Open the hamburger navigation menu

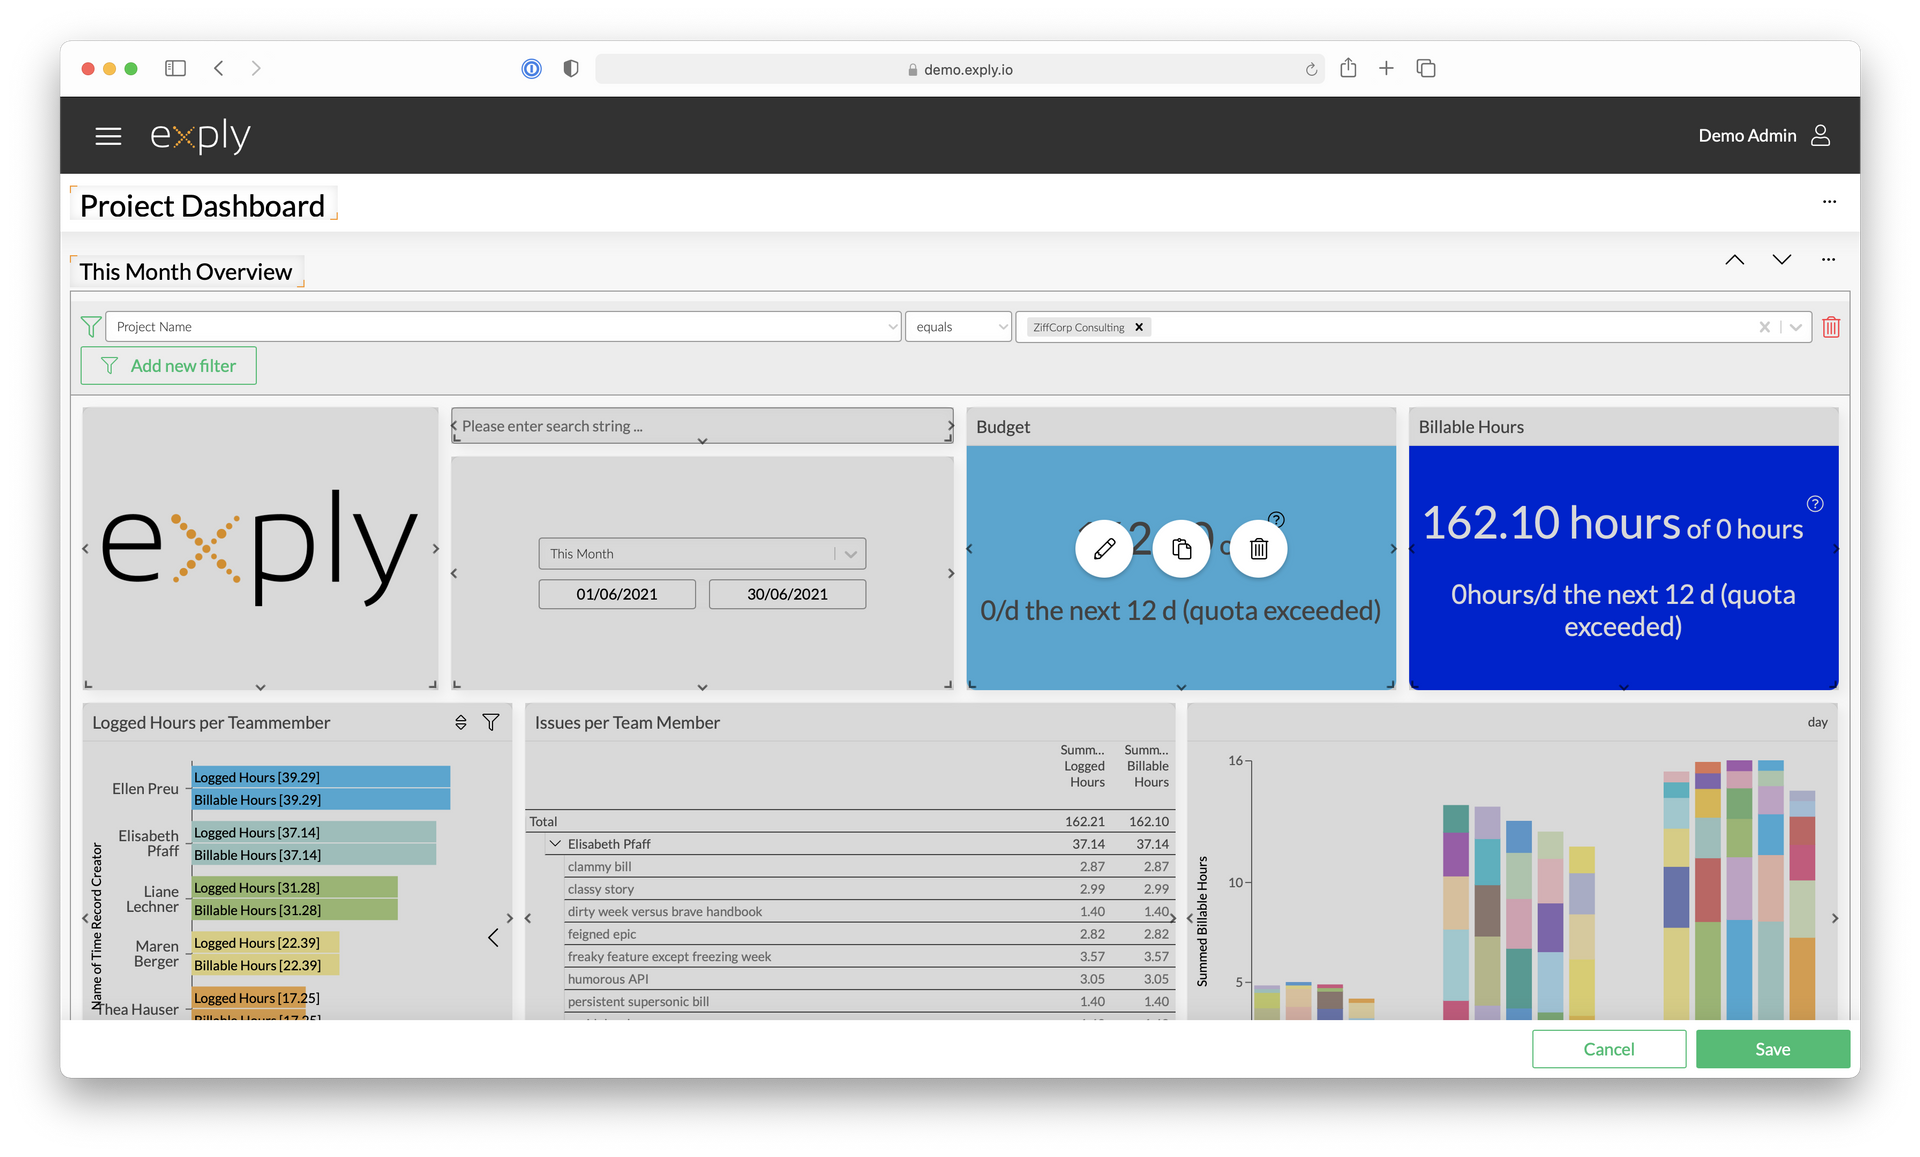[x=108, y=136]
